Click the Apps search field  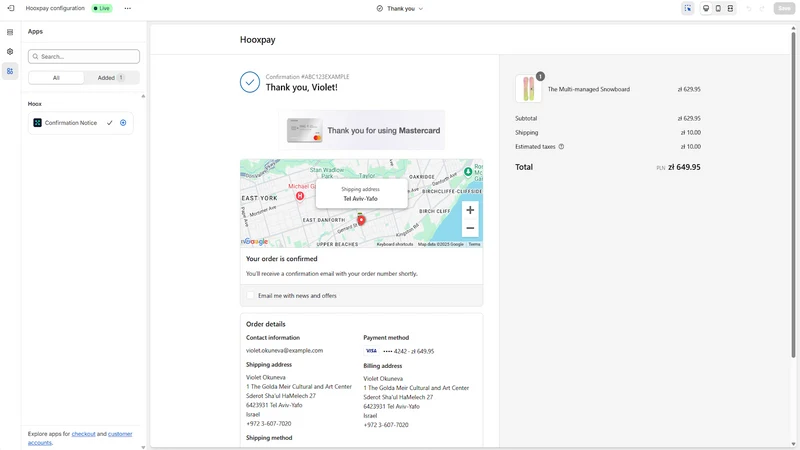(x=84, y=57)
